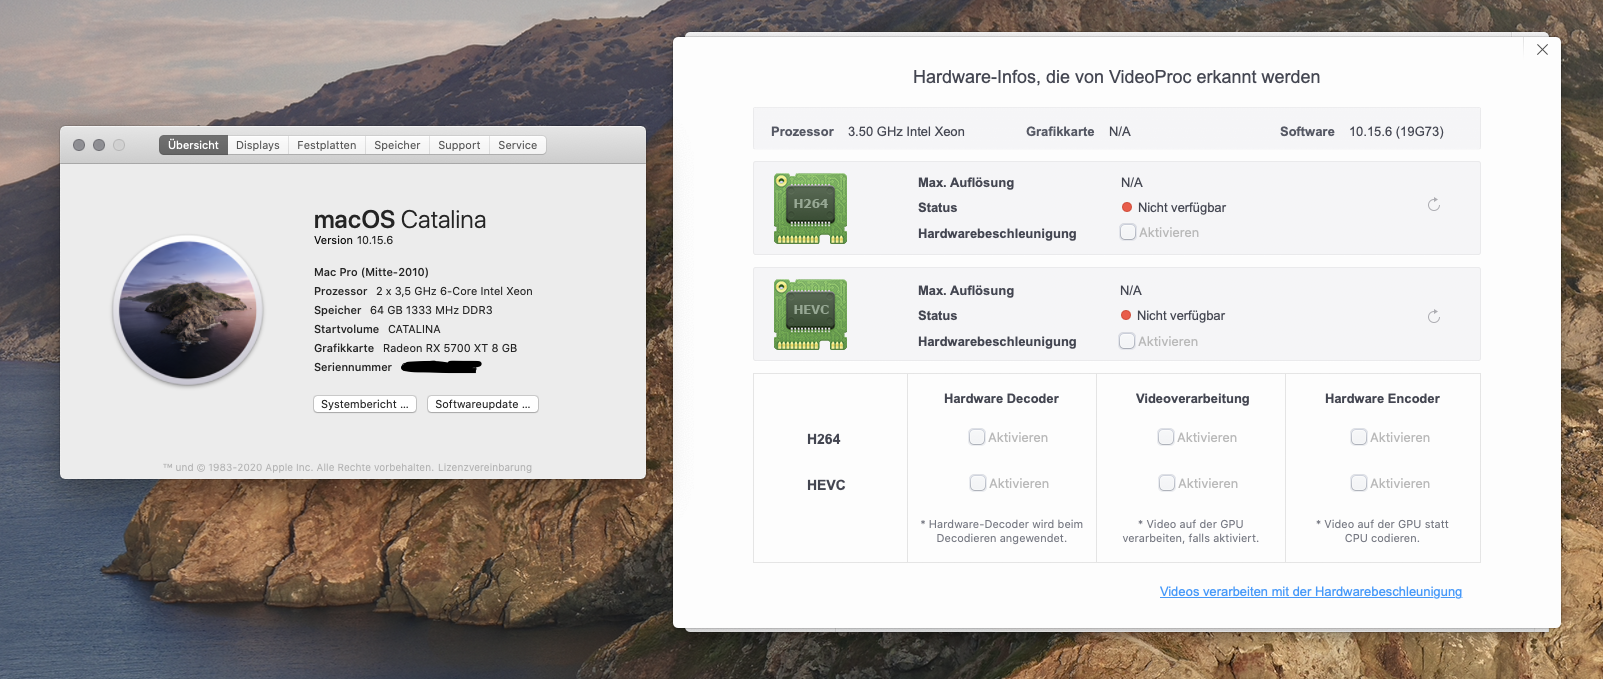Screen dimensions: 1603x679
Task: Toggle HEVC Videoverarbeitung checkbox
Action: [x=1167, y=483]
